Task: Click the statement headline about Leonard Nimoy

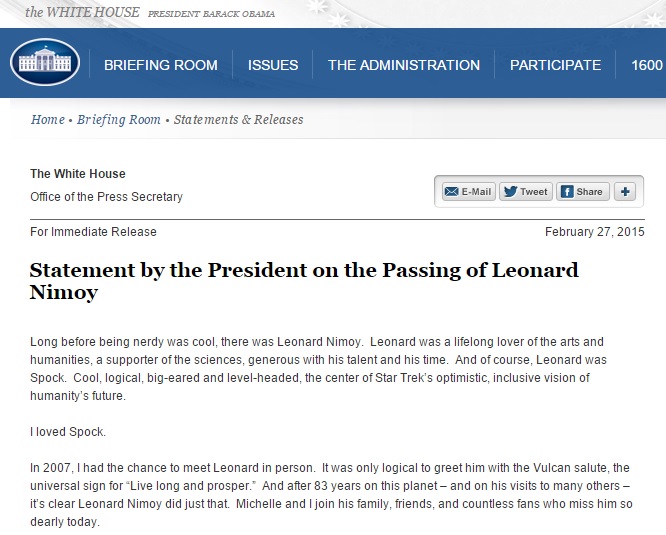Action: 304,282
